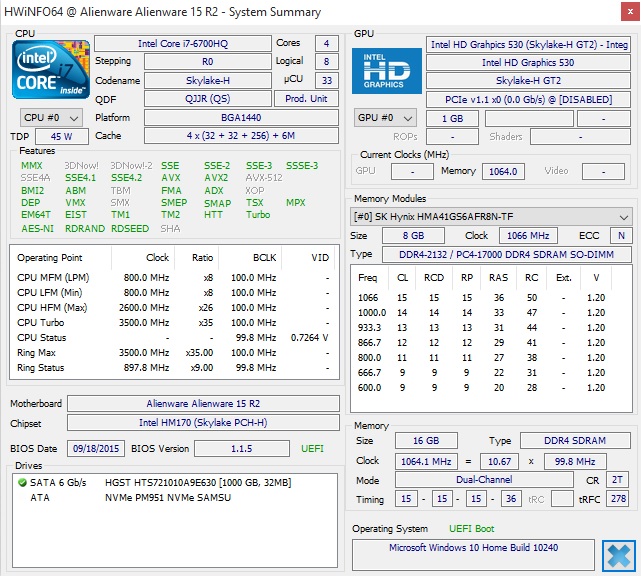This screenshot has width=641, height=576.
Task: Click the Prod. Unit field
Action: pyautogui.click(x=306, y=99)
